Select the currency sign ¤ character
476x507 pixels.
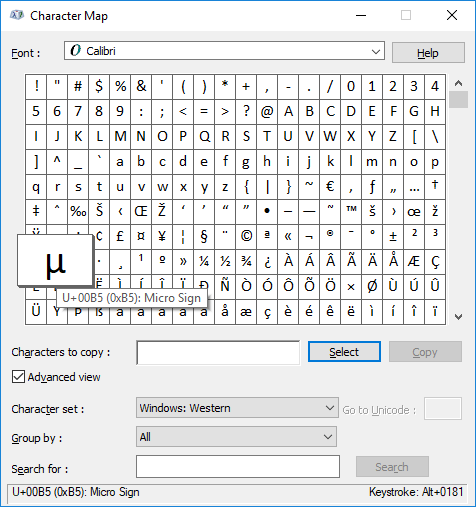(141, 236)
